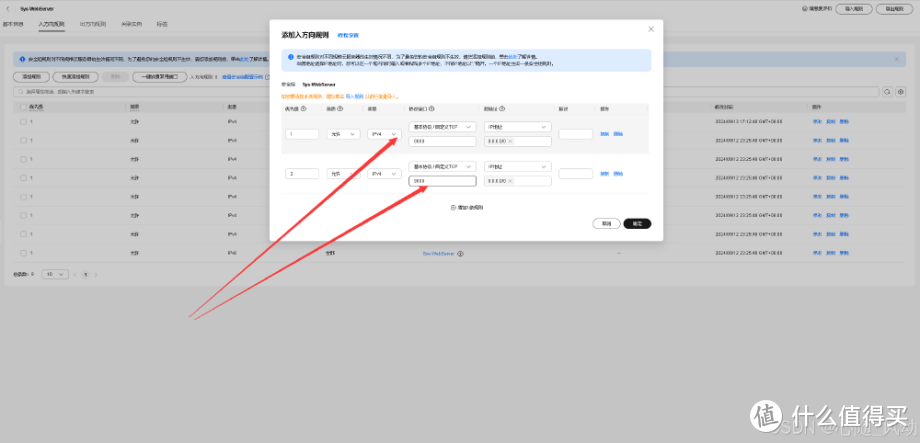
Task: Switch to 入方向规则 tab
Action: click(x=51, y=24)
